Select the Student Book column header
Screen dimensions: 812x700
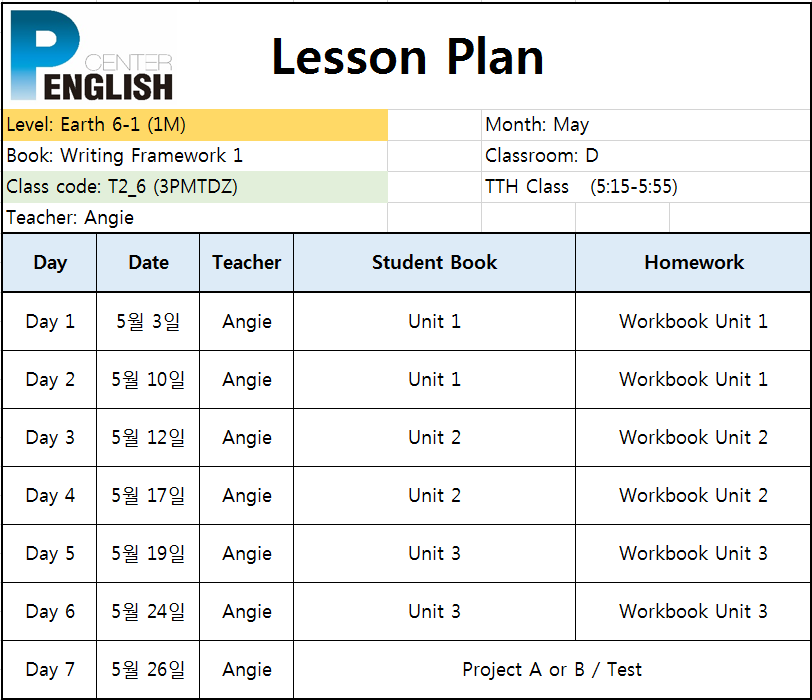point(434,262)
